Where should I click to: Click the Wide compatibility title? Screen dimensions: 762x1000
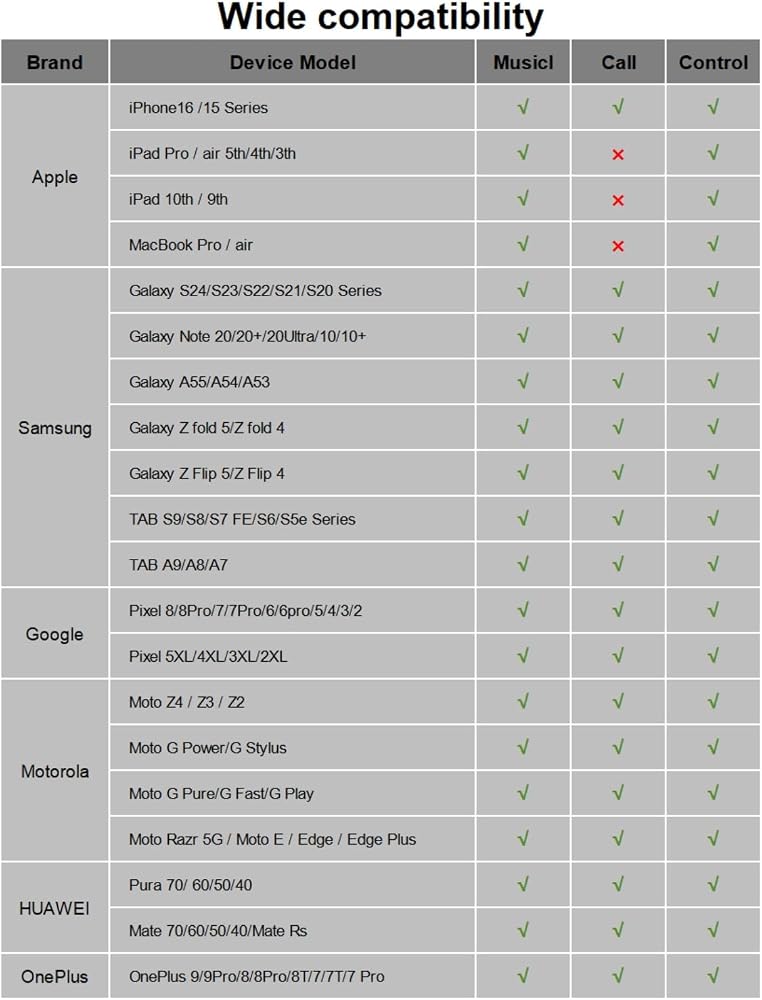(381, 17)
